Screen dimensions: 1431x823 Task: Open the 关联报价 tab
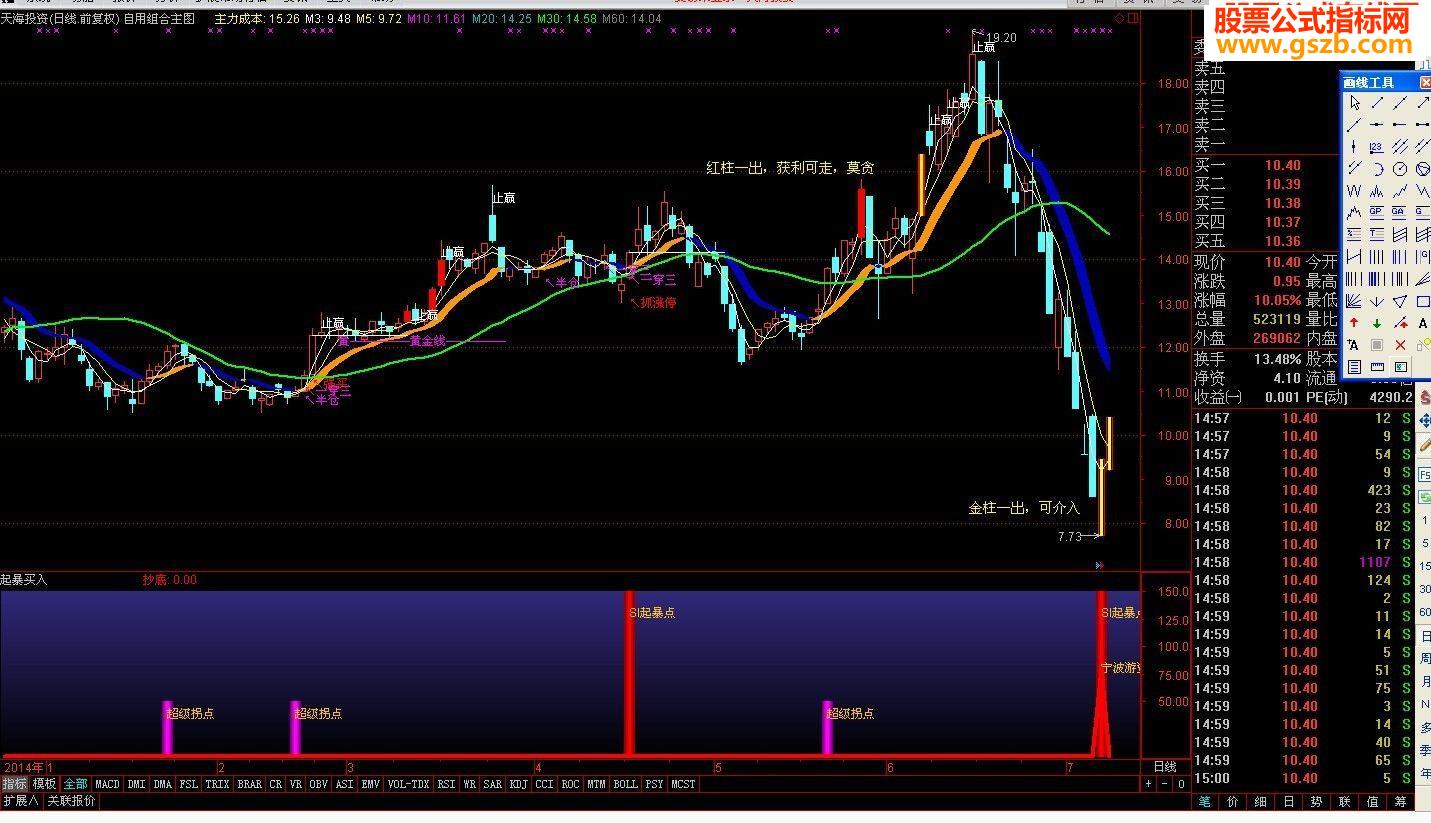click(x=71, y=801)
